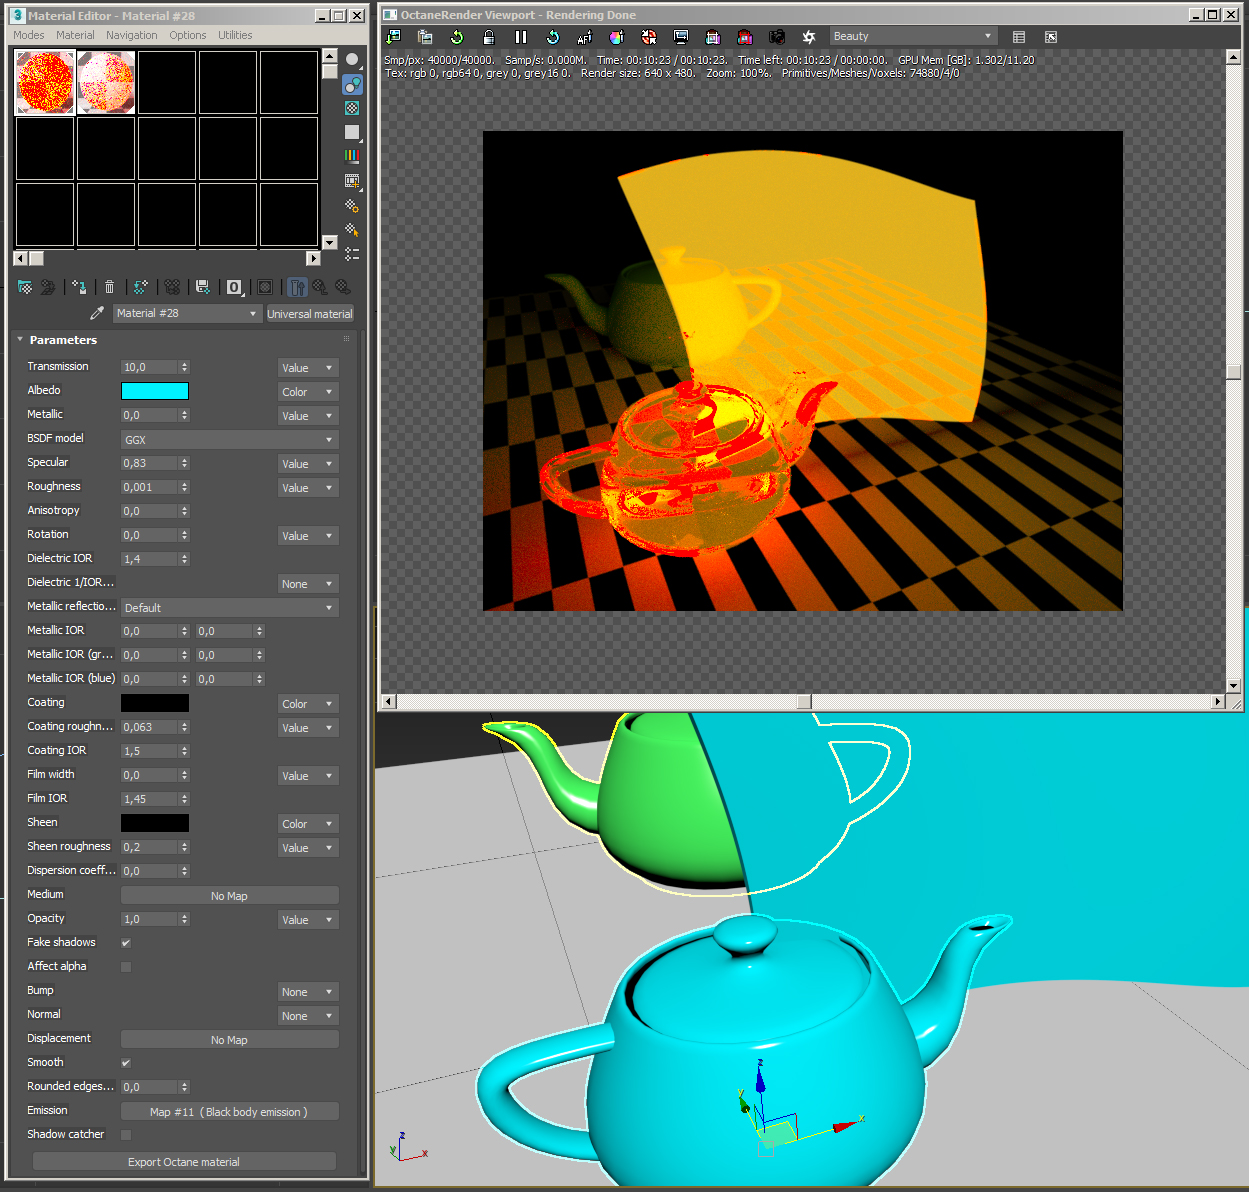Pause the Octane render
This screenshot has width=1249, height=1192.
pos(521,37)
